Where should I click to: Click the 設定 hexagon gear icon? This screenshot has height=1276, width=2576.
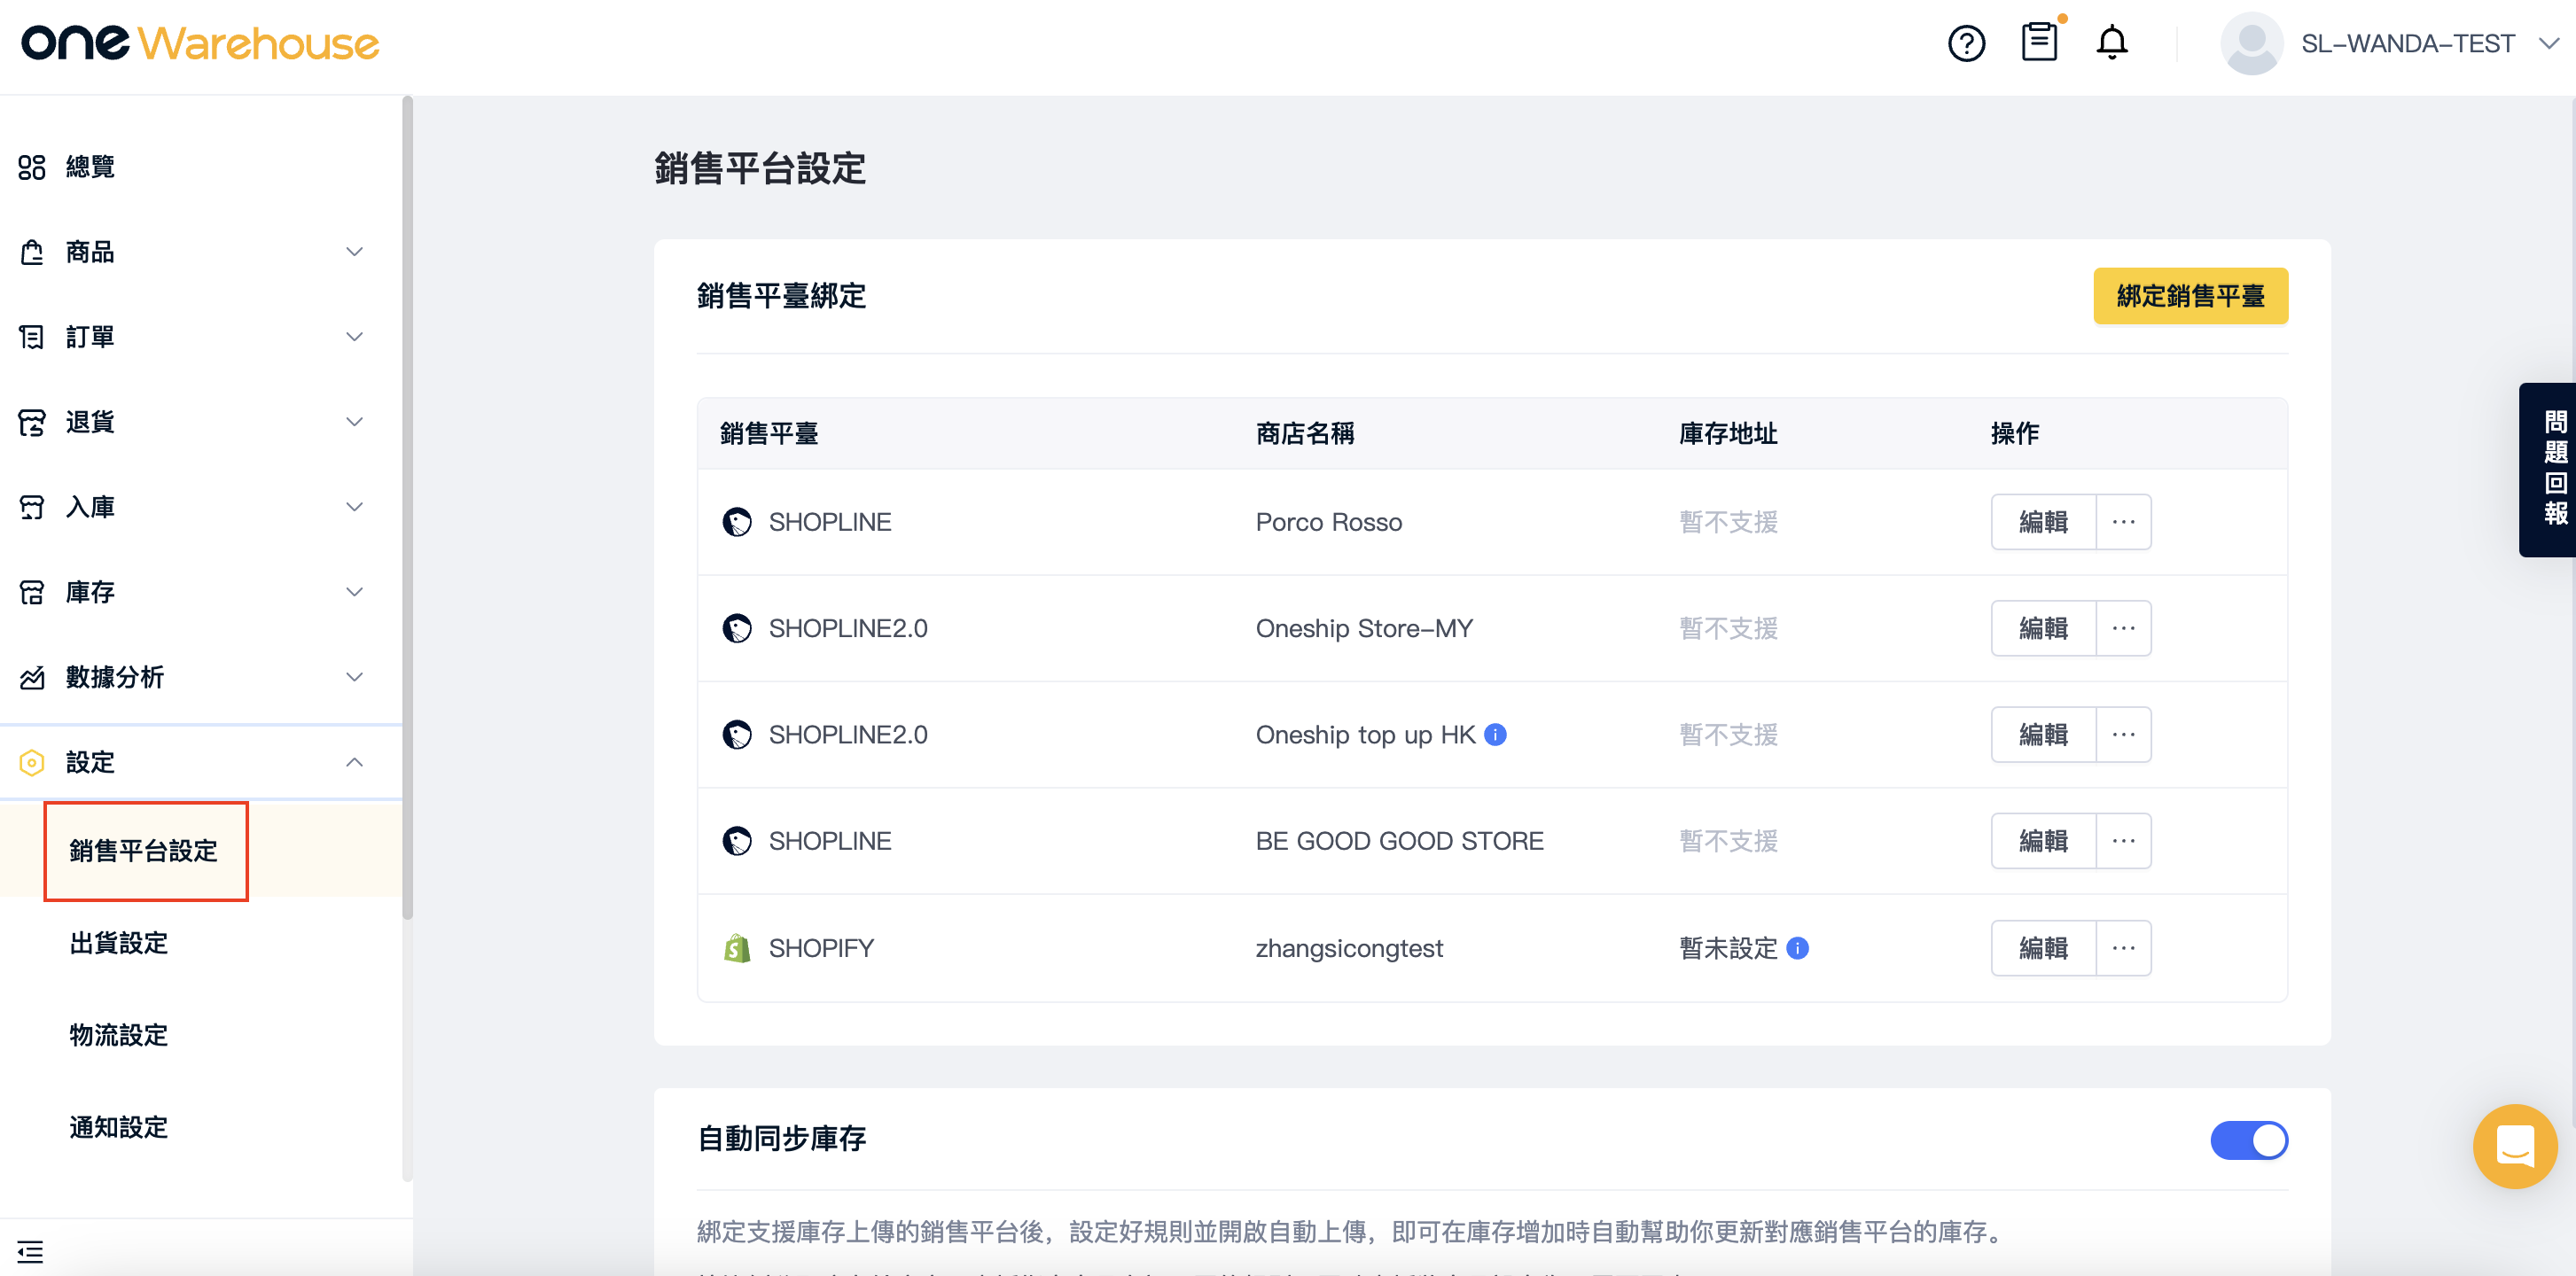pos(32,762)
